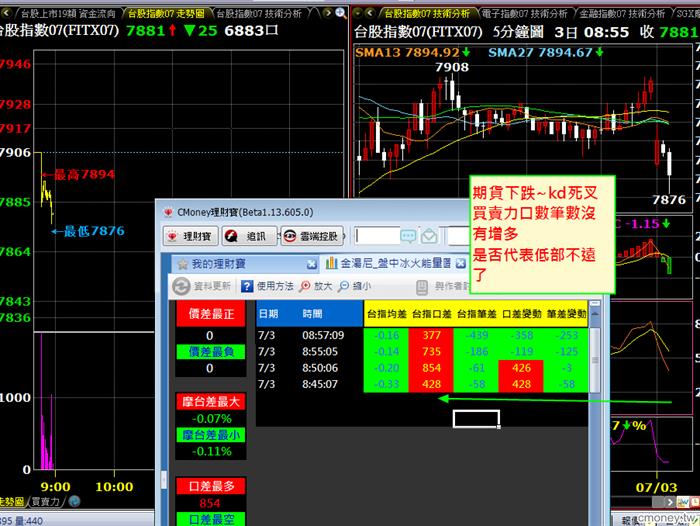This screenshot has height=526, width=700.
Task: Click the 價差最正 red label
Action: [x=211, y=314]
